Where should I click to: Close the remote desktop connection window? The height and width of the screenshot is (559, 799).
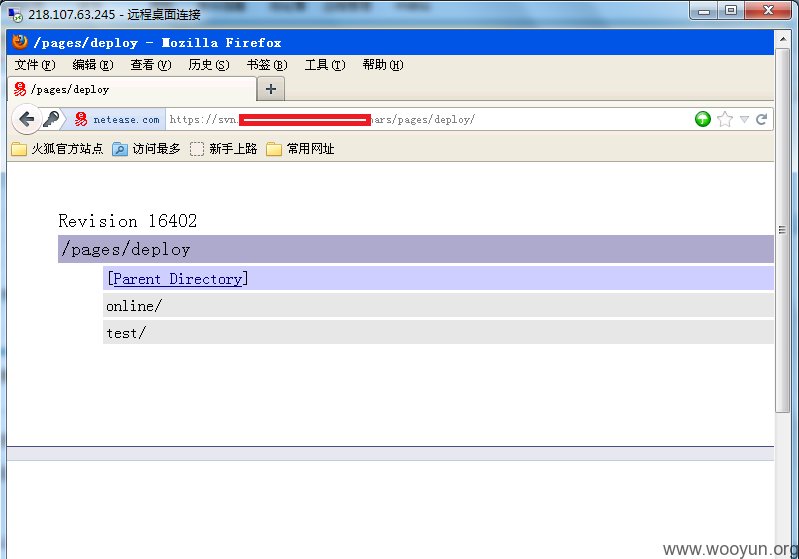[768, 11]
